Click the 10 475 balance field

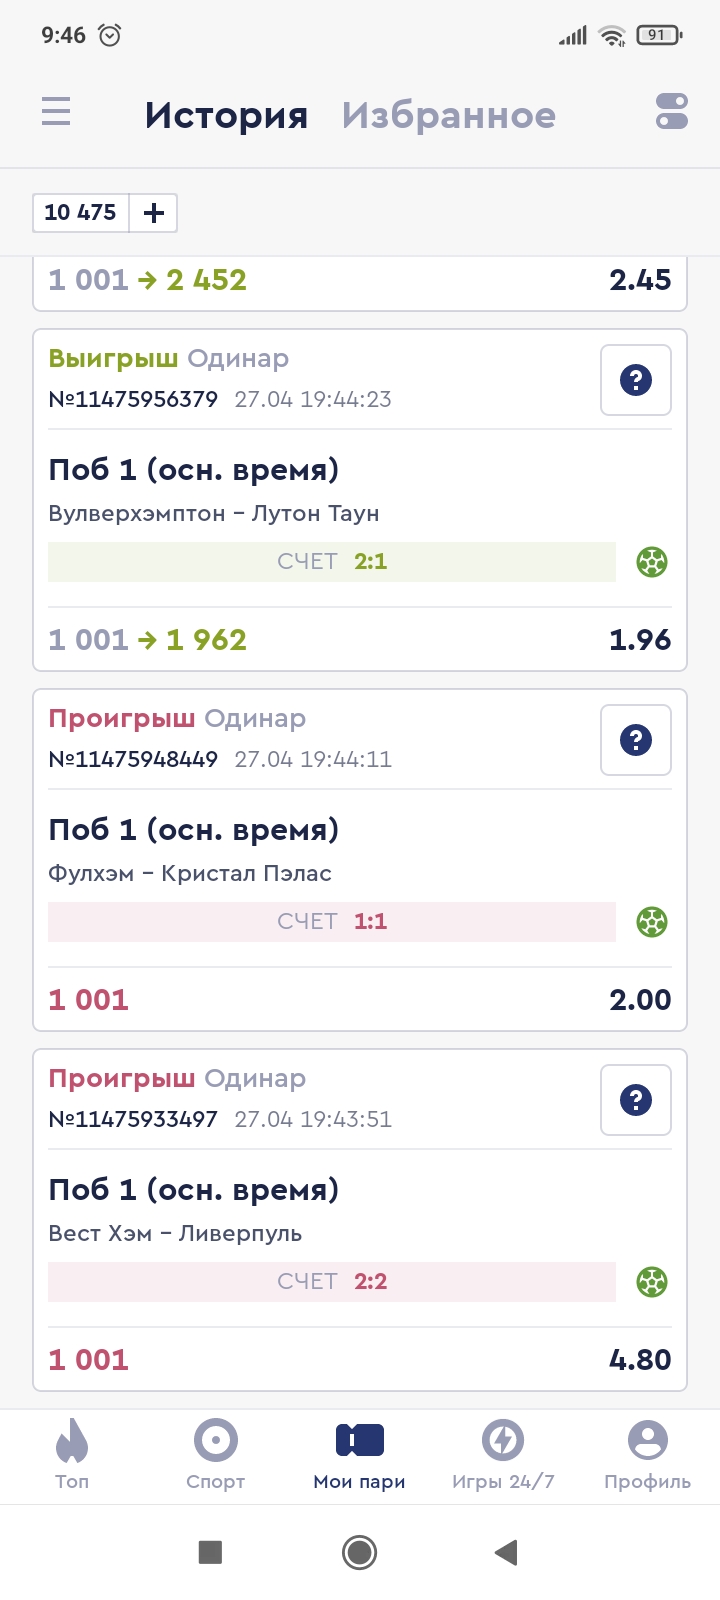tap(81, 213)
